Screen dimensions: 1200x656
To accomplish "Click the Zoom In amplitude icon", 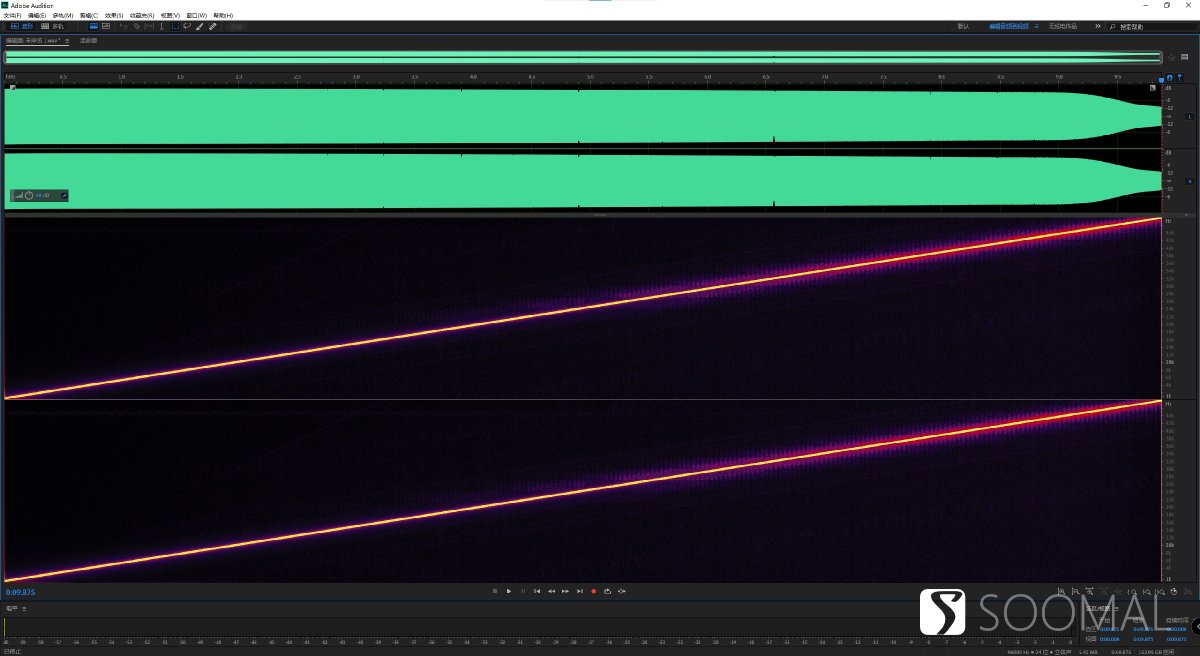I will pyautogui.click(x=1061, y=592).
